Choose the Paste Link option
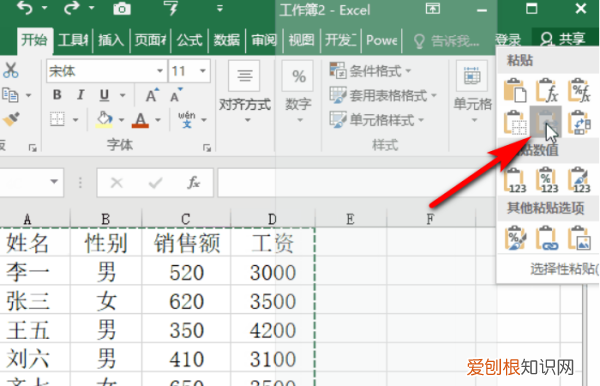The width and height of the screenshot is (600, 386). pyautogui.click(x=547, y=238)
